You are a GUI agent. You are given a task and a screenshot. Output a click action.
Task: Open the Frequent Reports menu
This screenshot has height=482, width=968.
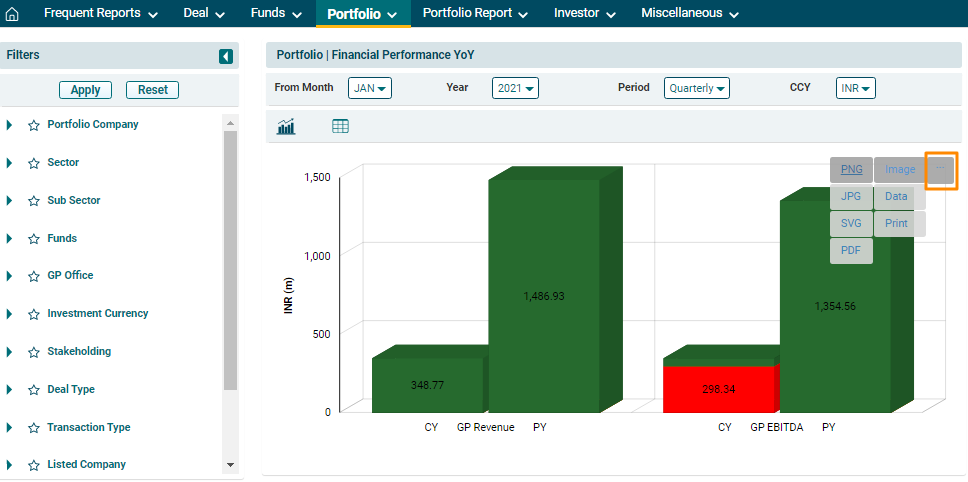tap(100, 14)
